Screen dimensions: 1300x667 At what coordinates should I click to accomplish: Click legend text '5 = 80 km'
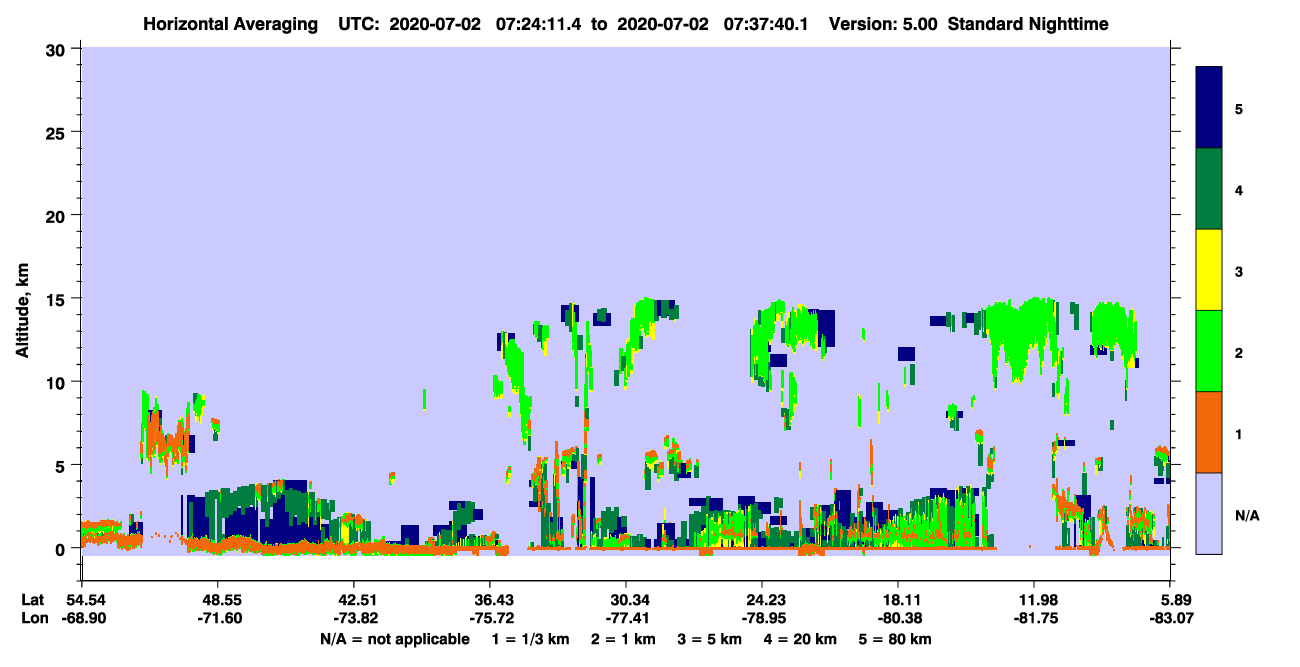click(x=895, y=639)
